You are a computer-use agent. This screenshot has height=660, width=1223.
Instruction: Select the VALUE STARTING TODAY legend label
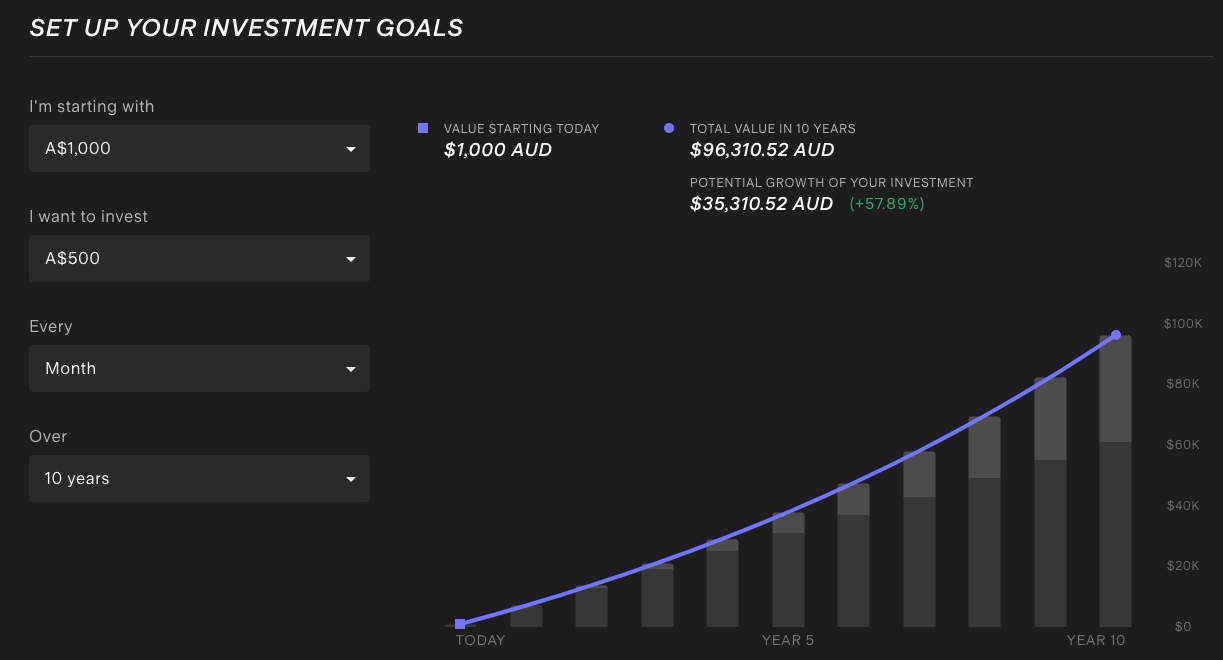[x=521, y=128]
